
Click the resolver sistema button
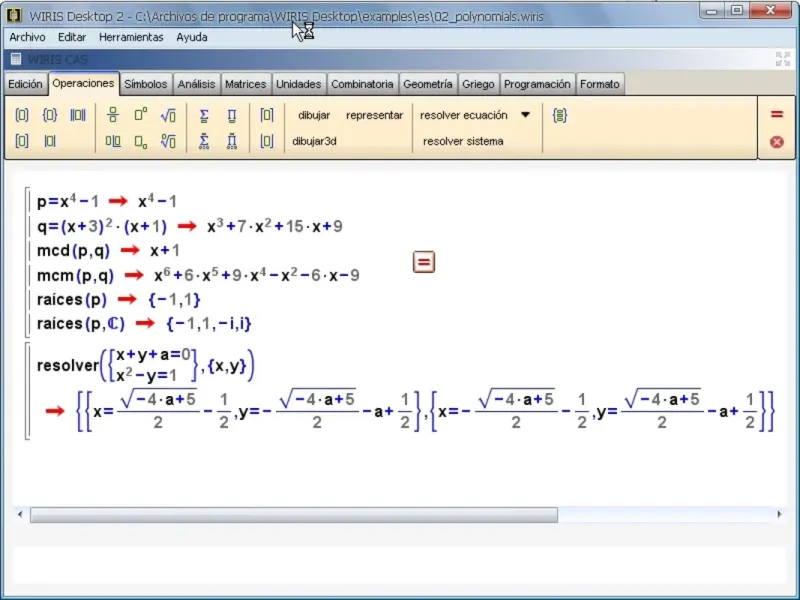[463, 141]
